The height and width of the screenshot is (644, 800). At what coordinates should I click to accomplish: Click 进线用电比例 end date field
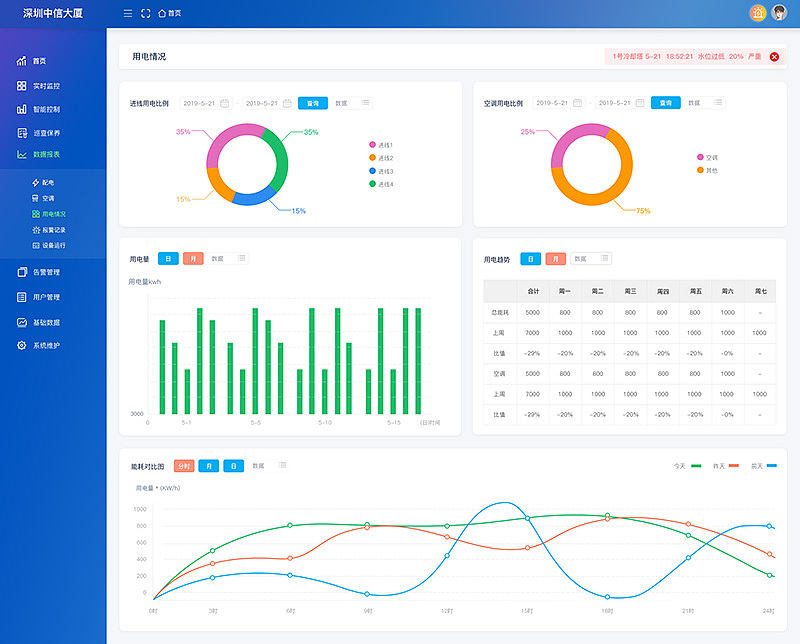pos(268,103)
